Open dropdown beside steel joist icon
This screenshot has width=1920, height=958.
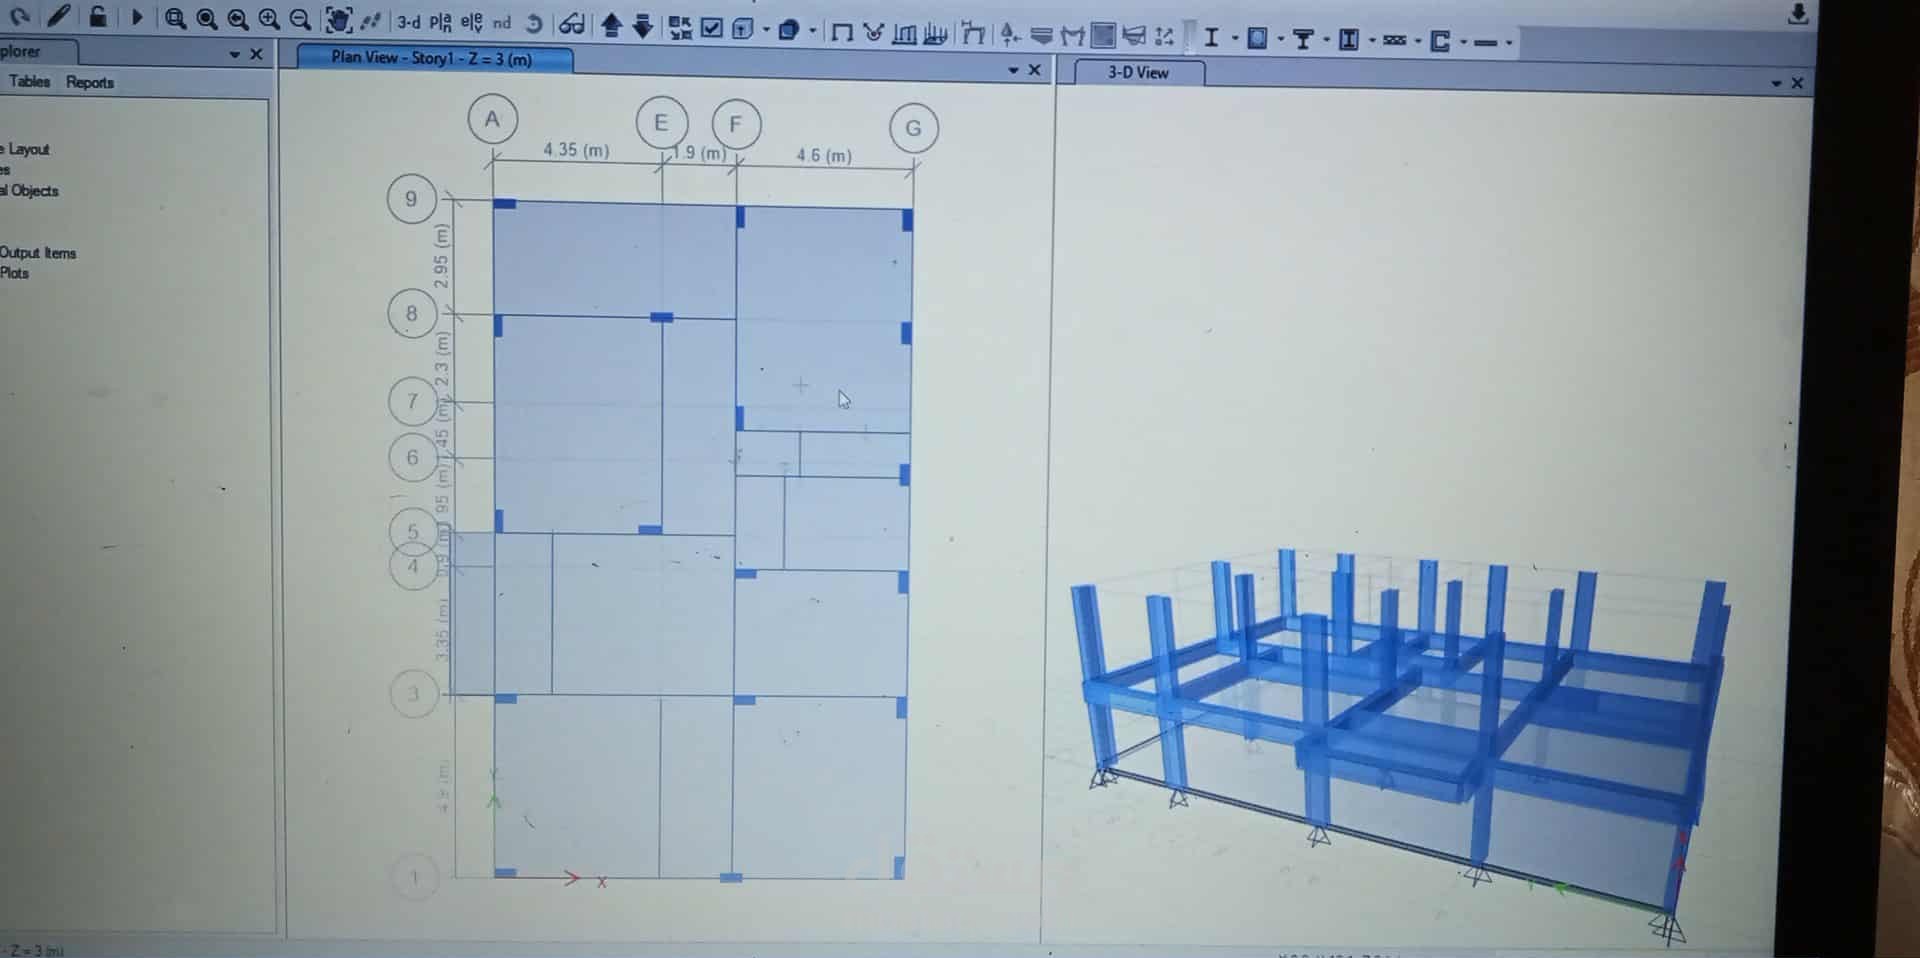(1418, 41)
